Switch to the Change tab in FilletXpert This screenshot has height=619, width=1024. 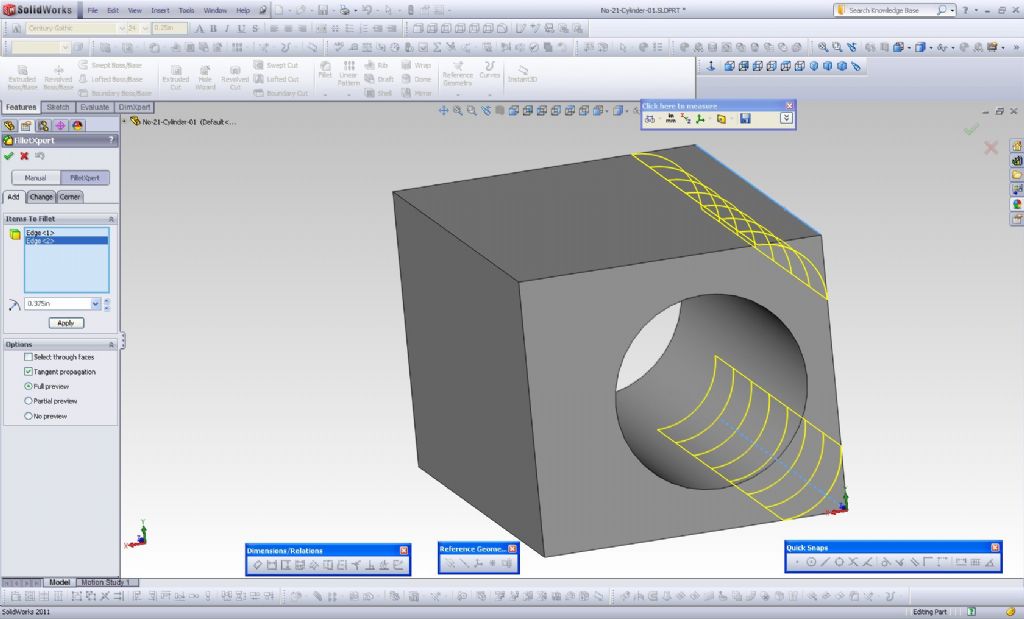pyautogui.click(x=40, y=197)
